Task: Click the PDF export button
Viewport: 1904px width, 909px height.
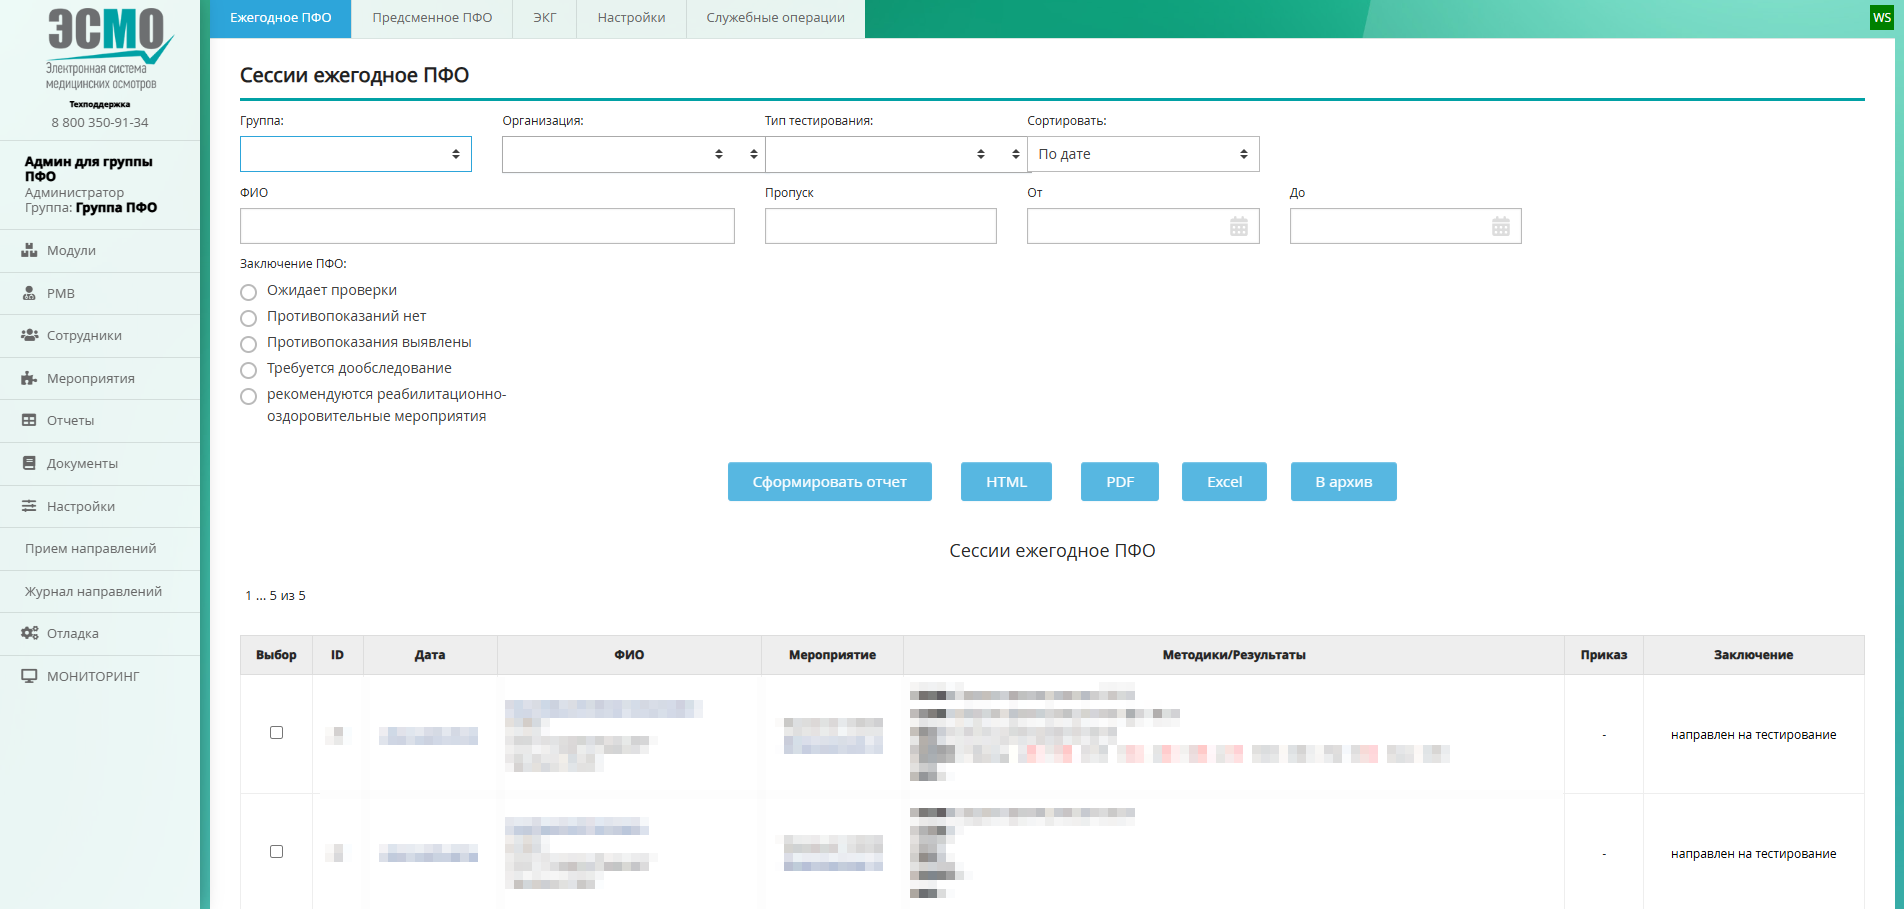Action: click(1120, 482)
